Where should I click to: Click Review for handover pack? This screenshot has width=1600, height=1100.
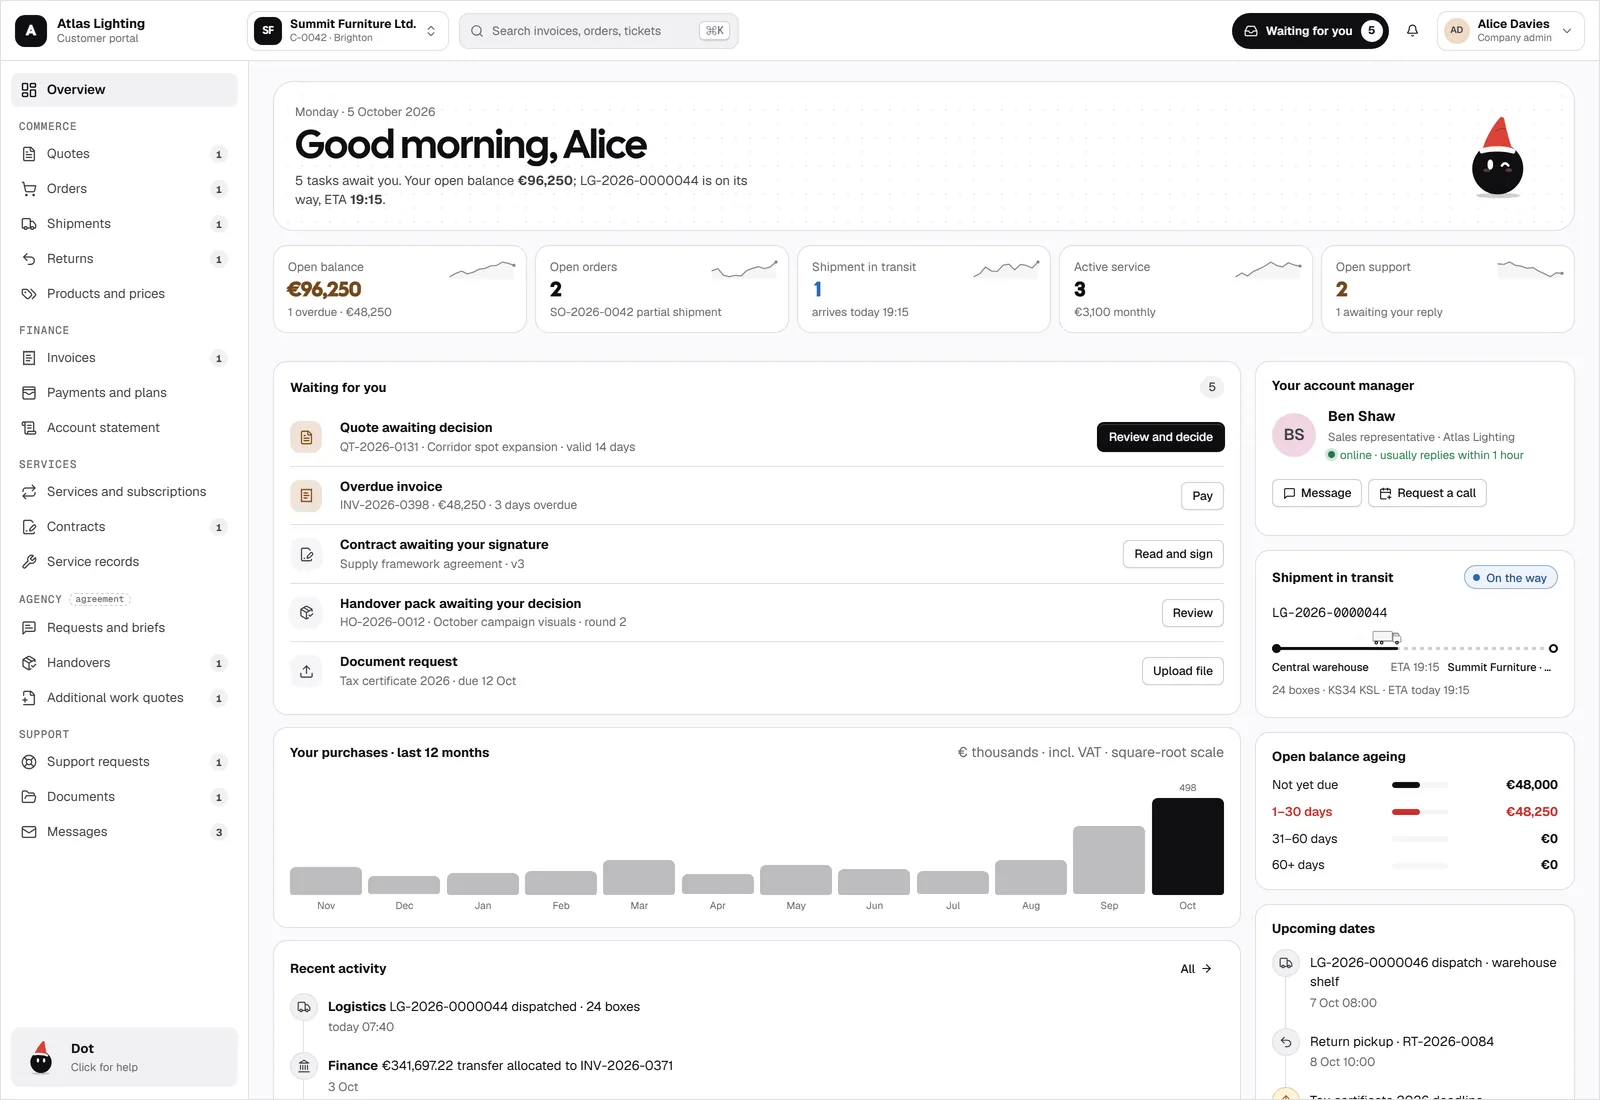[1192, 613]
